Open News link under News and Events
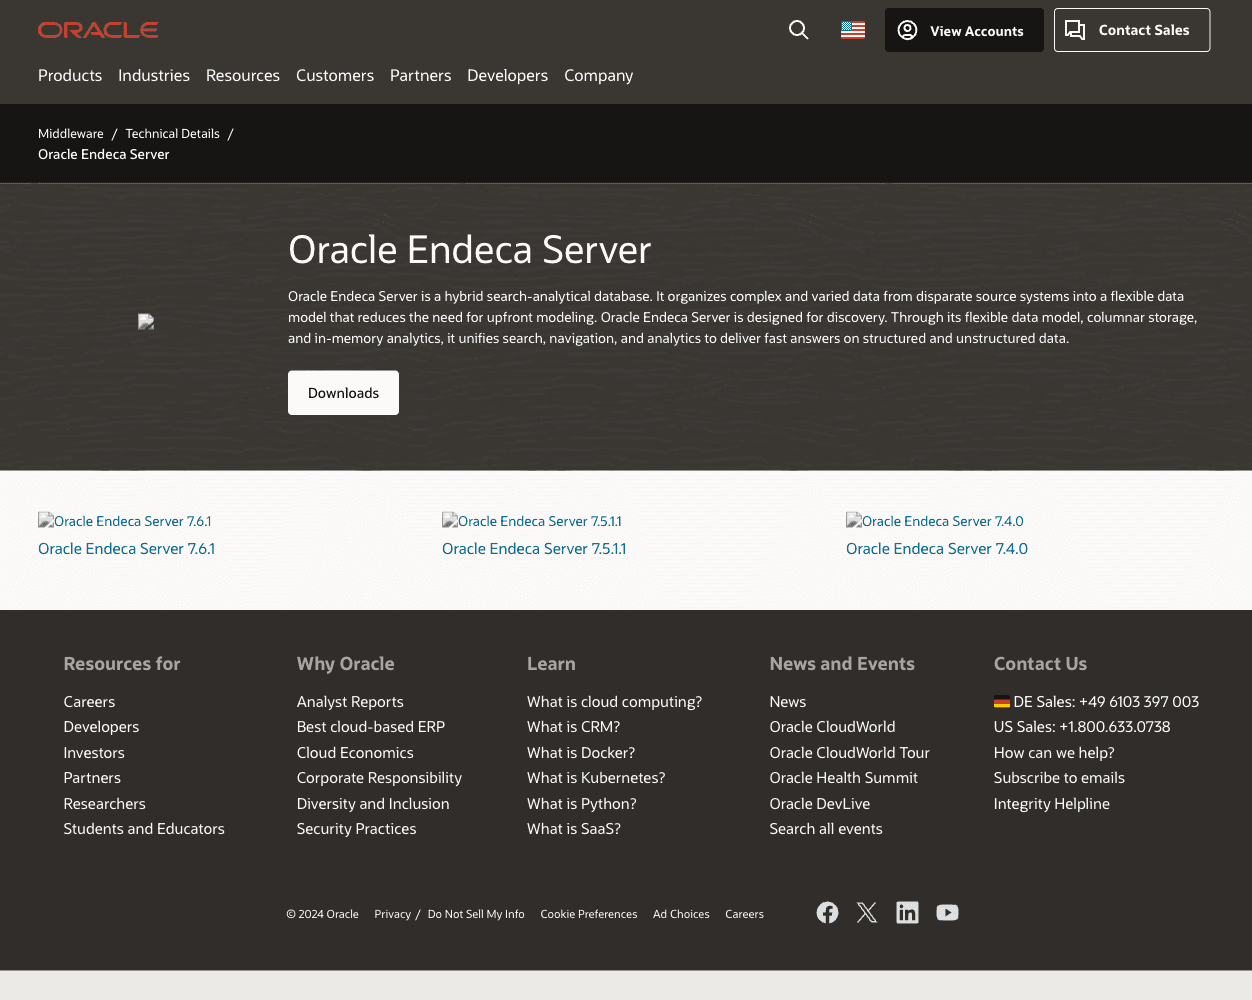 click(x=787, y=701)
